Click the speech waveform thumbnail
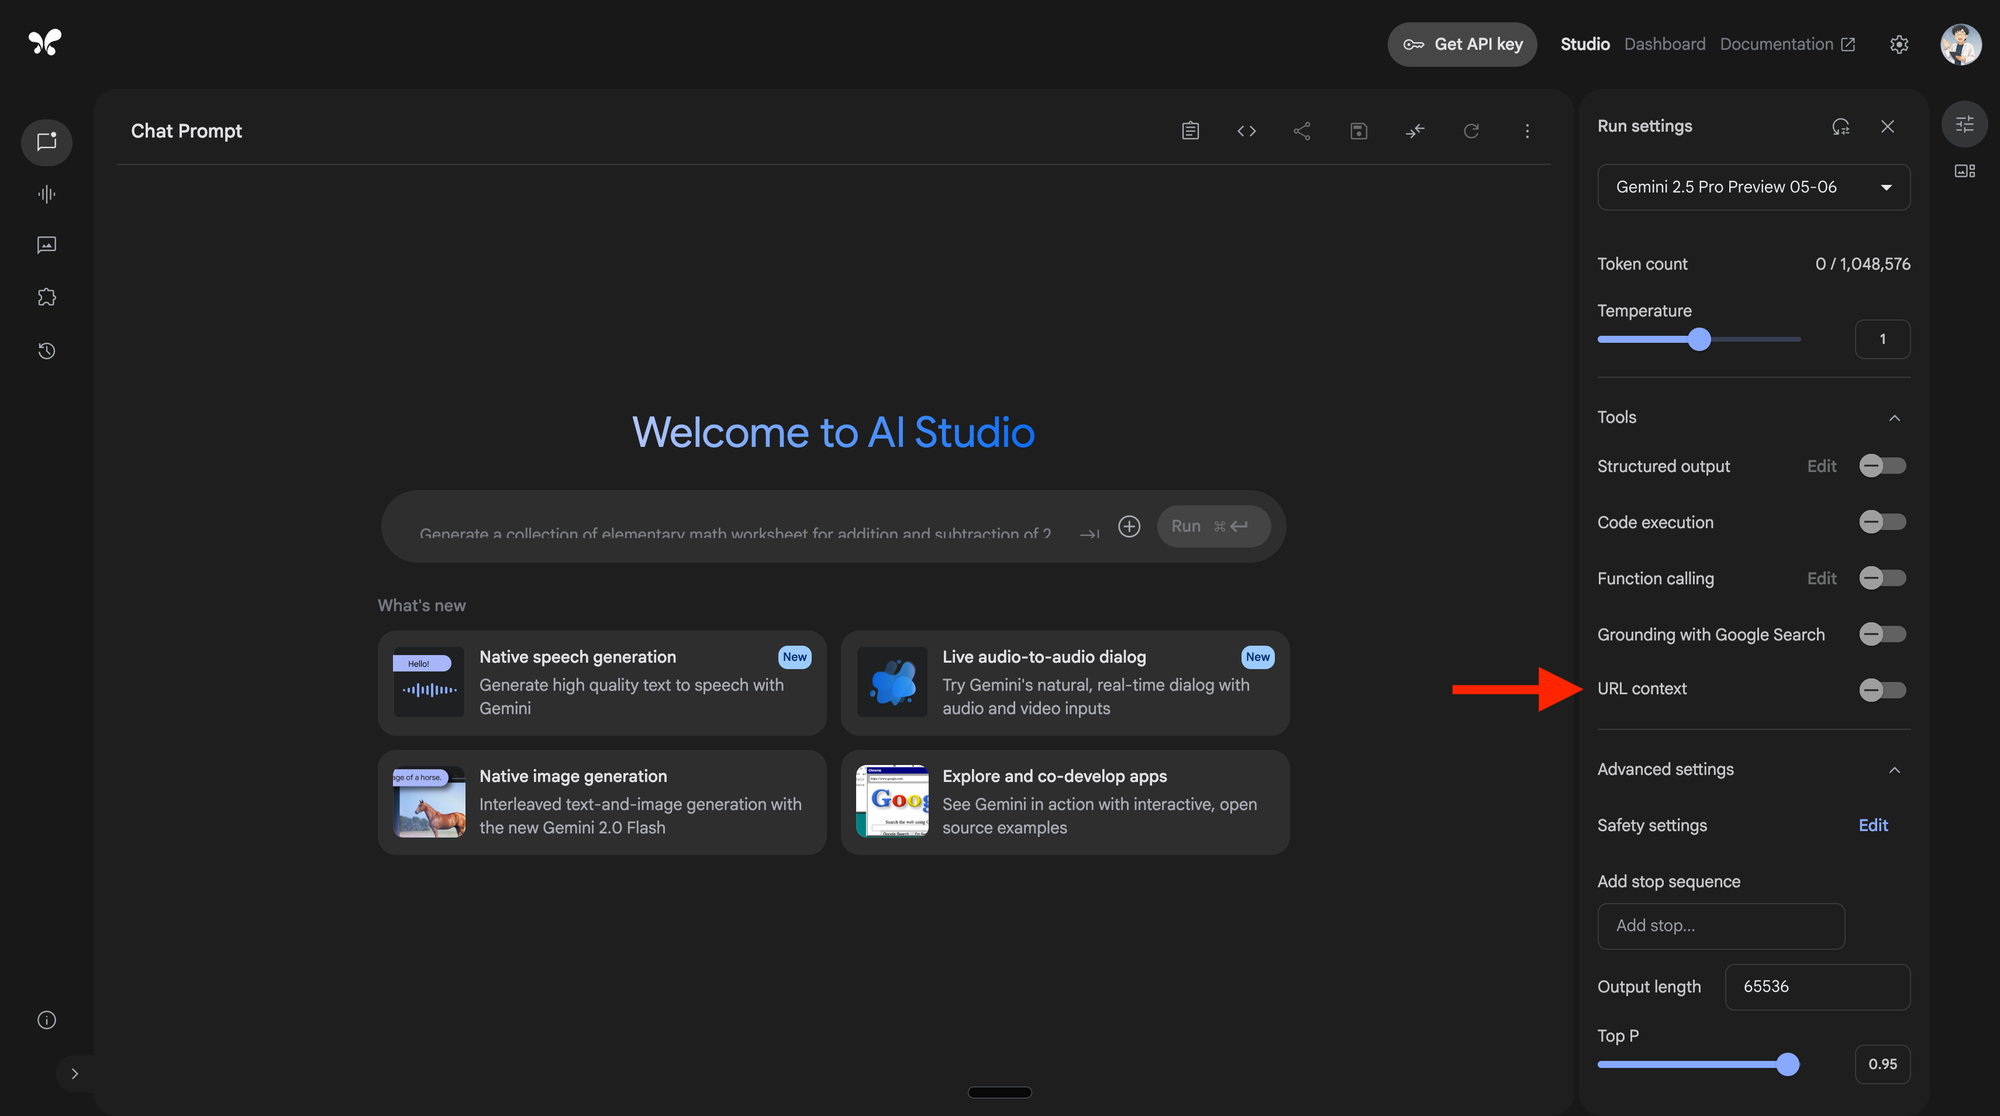The width and height of the screenshot is (2000, 1116). [x=429, y=683]
